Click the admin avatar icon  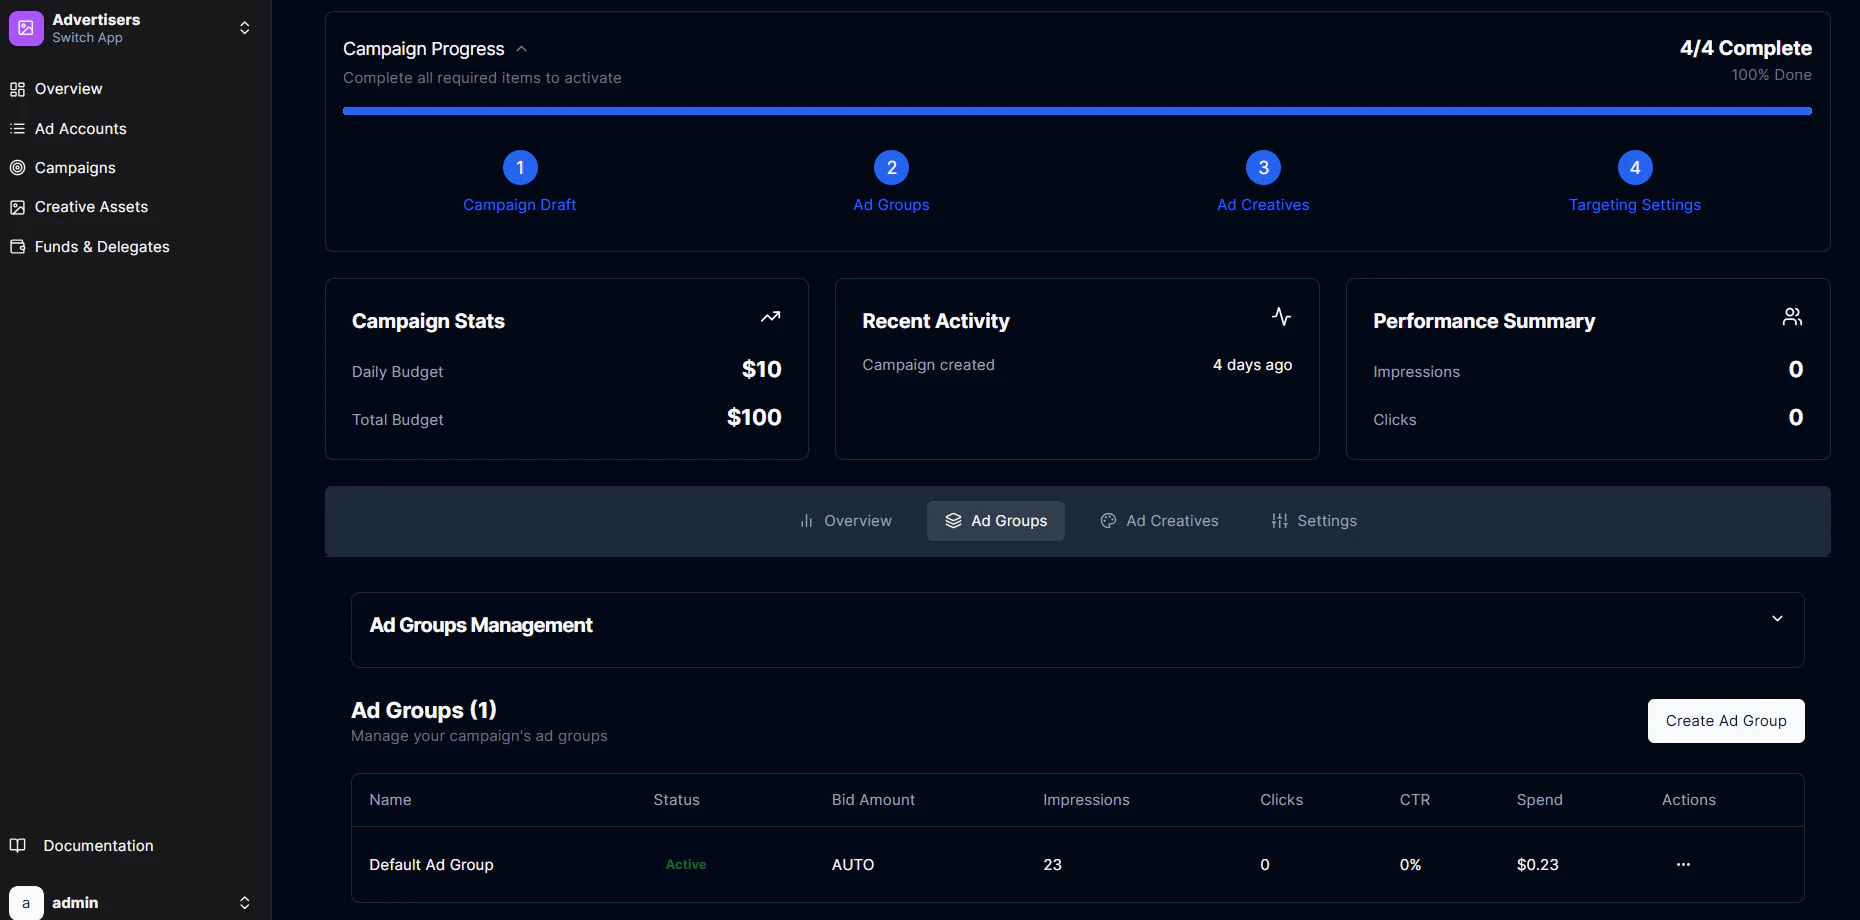(26, 903)
